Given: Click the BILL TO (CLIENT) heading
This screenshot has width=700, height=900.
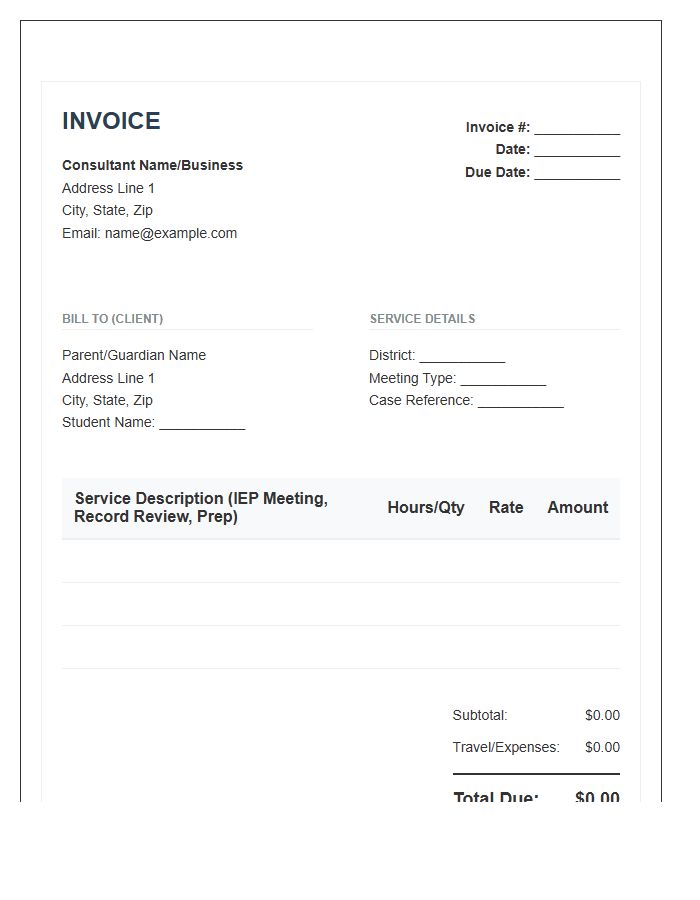Looking at the screenshot, I should point(112,319).
